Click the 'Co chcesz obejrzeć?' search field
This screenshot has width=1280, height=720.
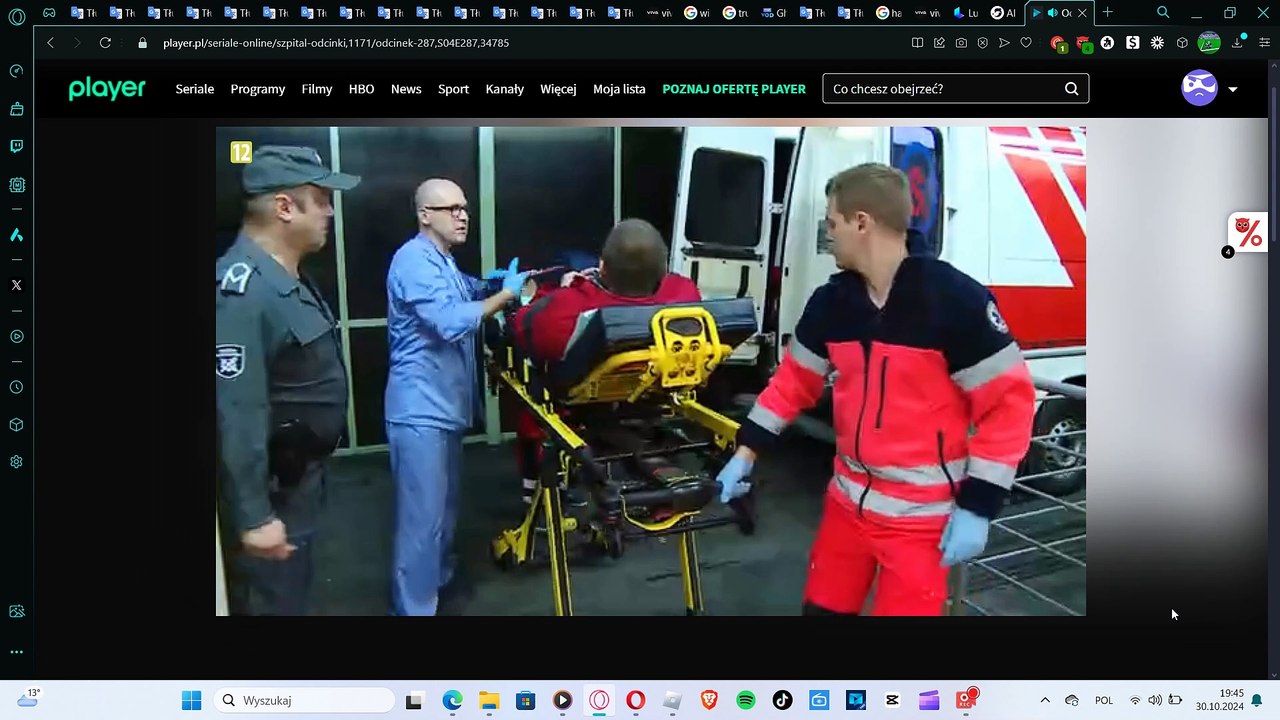(956, 89)
